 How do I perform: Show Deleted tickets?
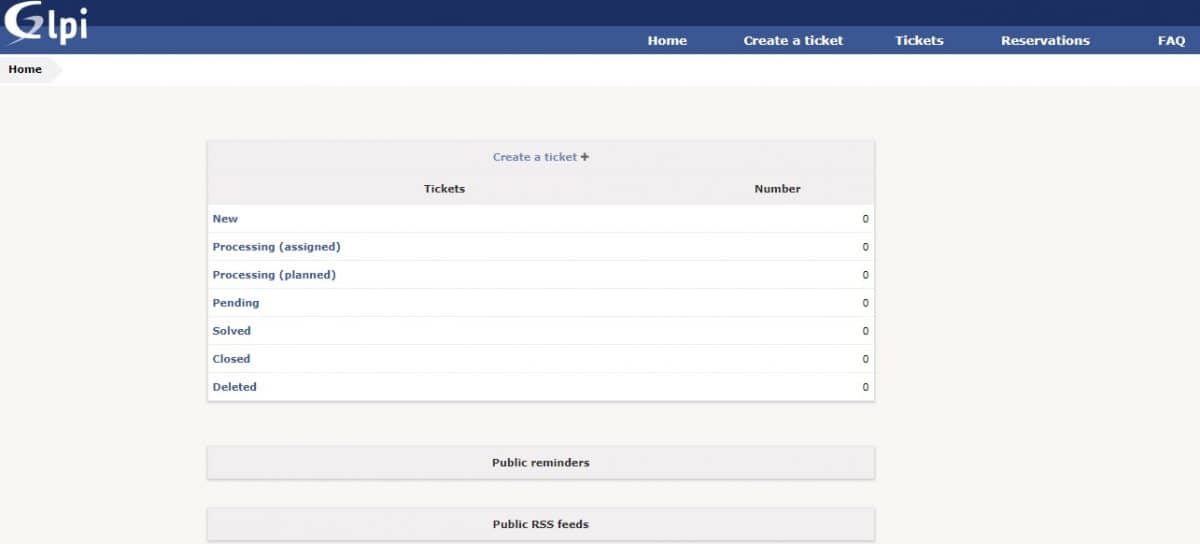pyautogui.click(x=234, y=387)
